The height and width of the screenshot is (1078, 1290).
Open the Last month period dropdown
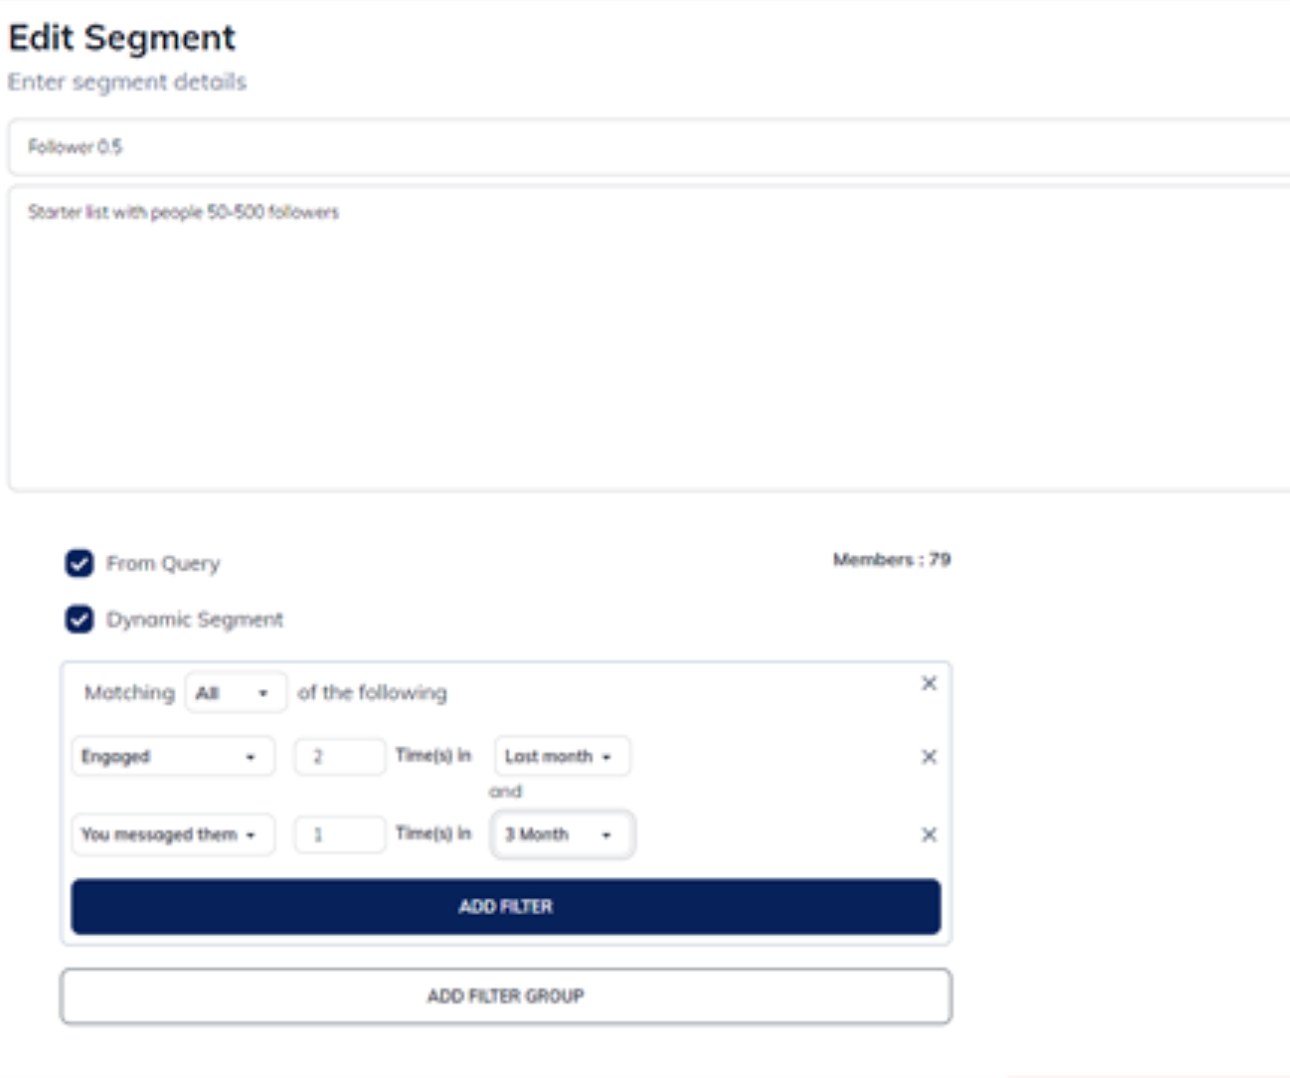pyautogui.click(x=562, y=756)
